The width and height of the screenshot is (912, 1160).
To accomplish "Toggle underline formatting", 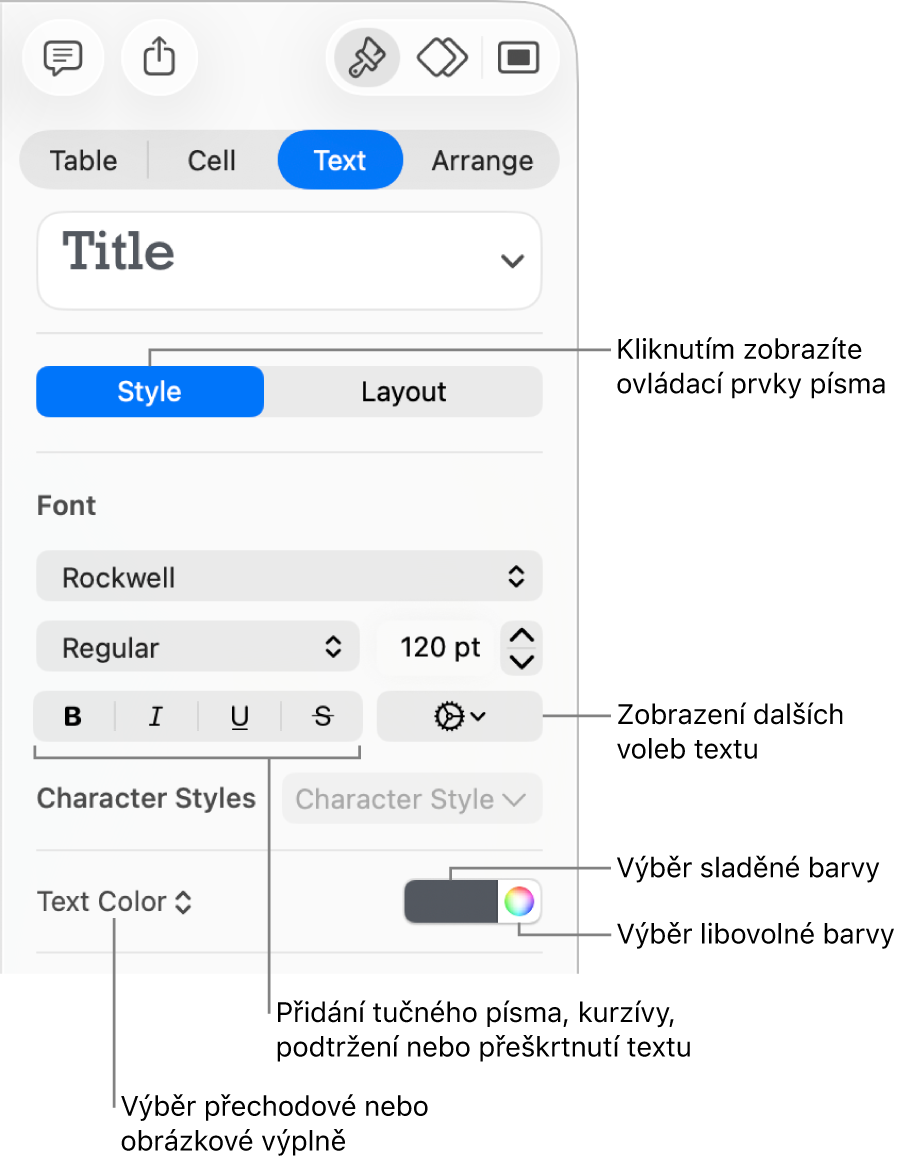I will 240,716.
